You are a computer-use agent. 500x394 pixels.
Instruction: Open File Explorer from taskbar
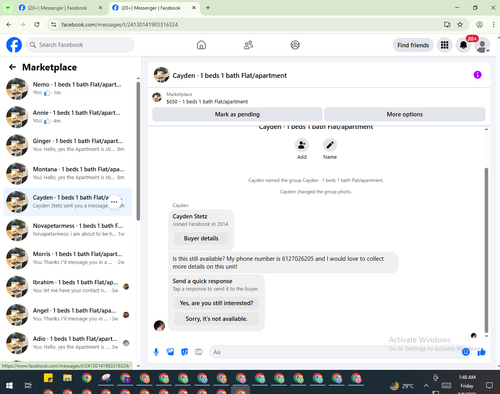point(67,378)
